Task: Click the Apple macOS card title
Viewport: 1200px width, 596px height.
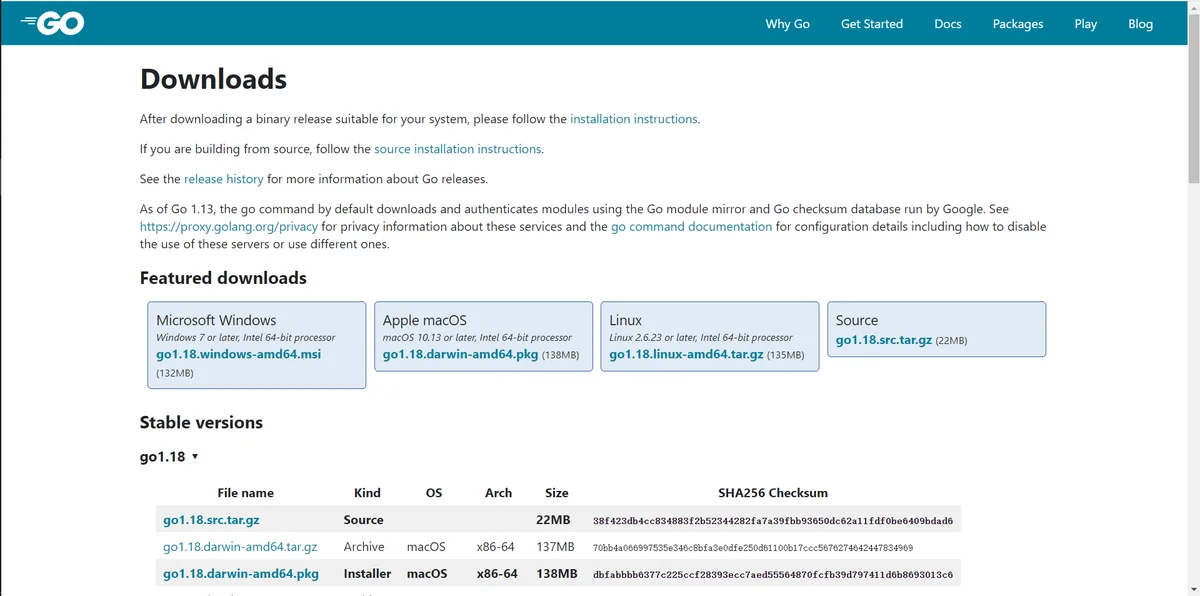Action: click(x=425, y=320)
